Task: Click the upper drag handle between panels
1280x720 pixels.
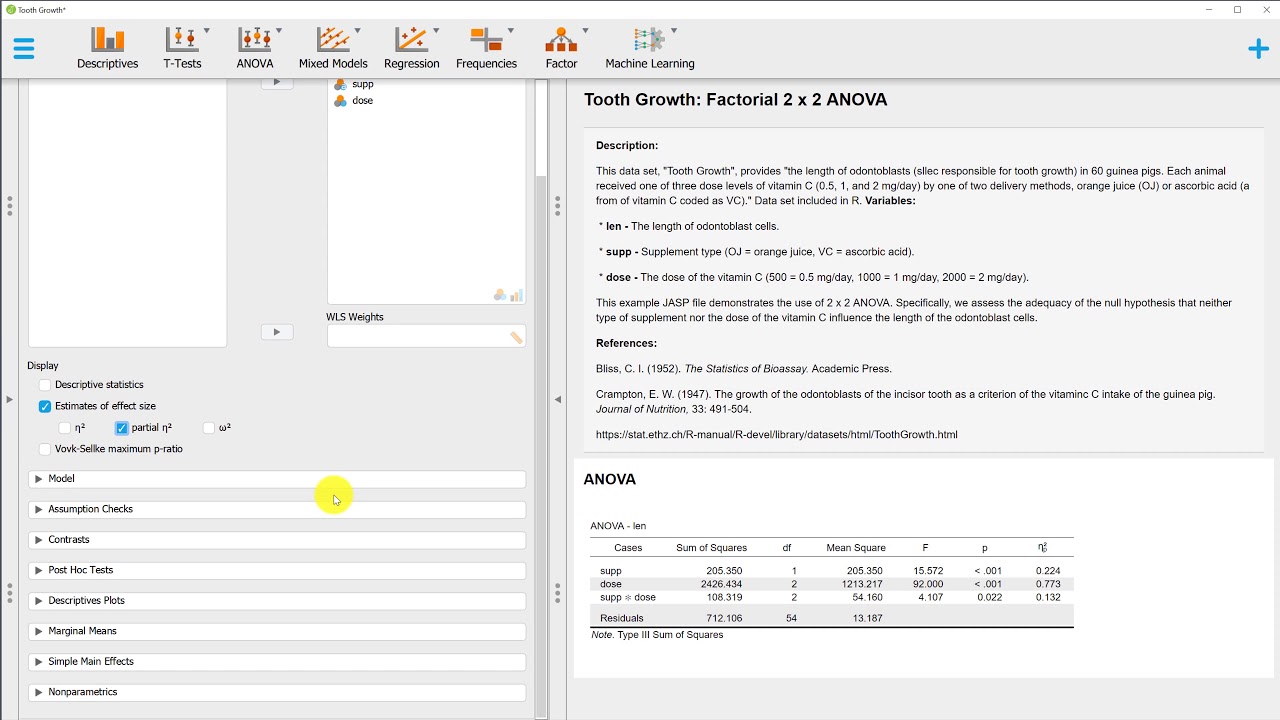Action: pyautogui.click(x=558, y=206)
